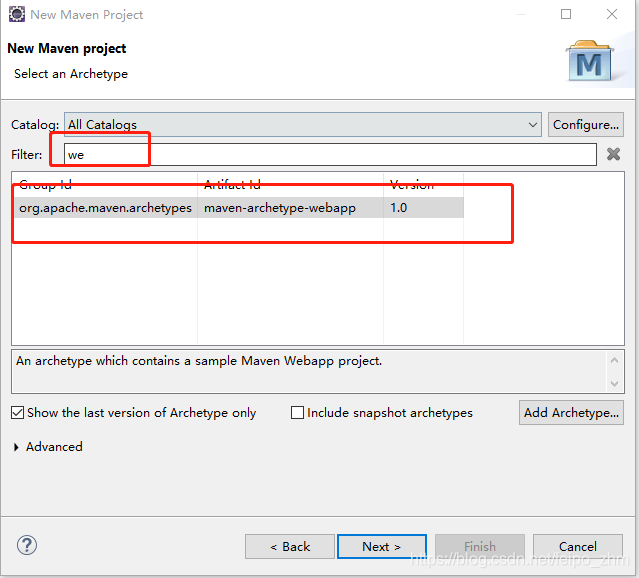Expand the Advanced section
Screen dimensions: 639x578
coord(16,447)
